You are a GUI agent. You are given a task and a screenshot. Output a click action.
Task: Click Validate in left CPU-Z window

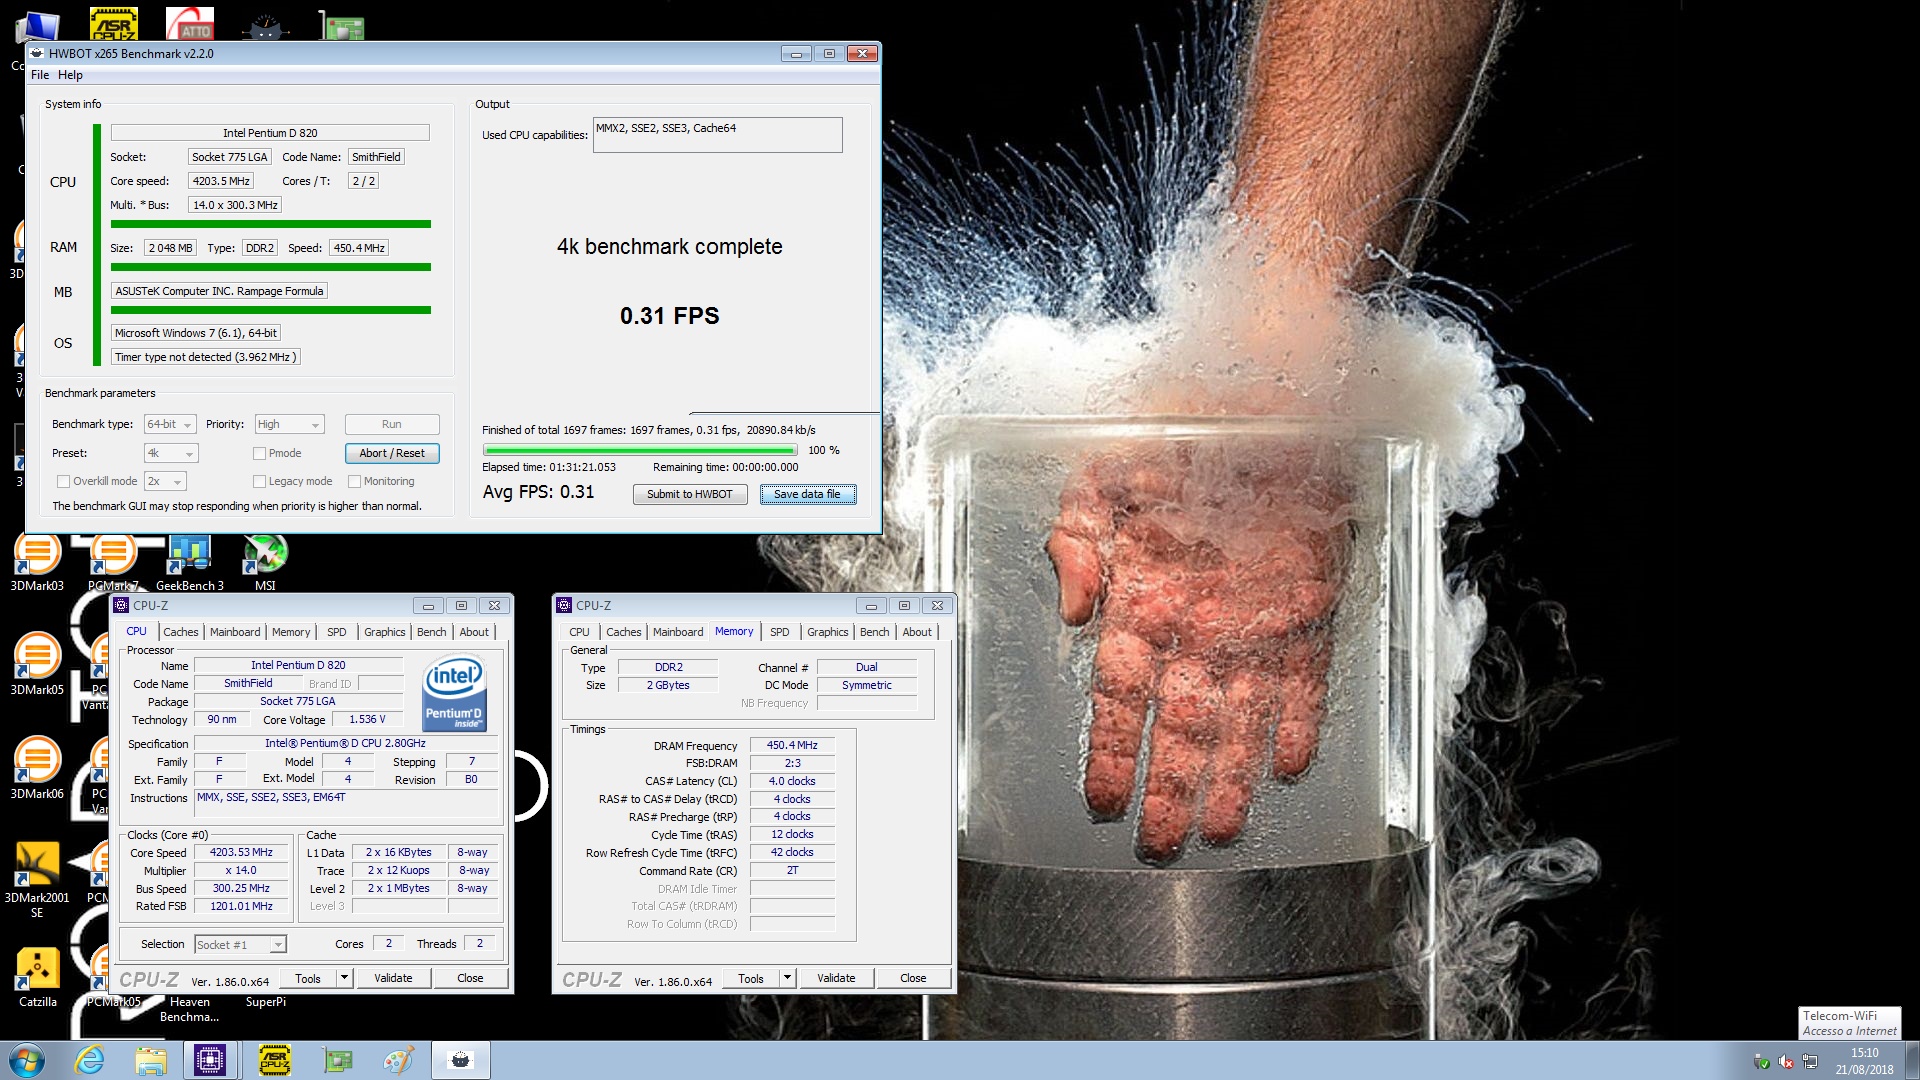point(393,978)
